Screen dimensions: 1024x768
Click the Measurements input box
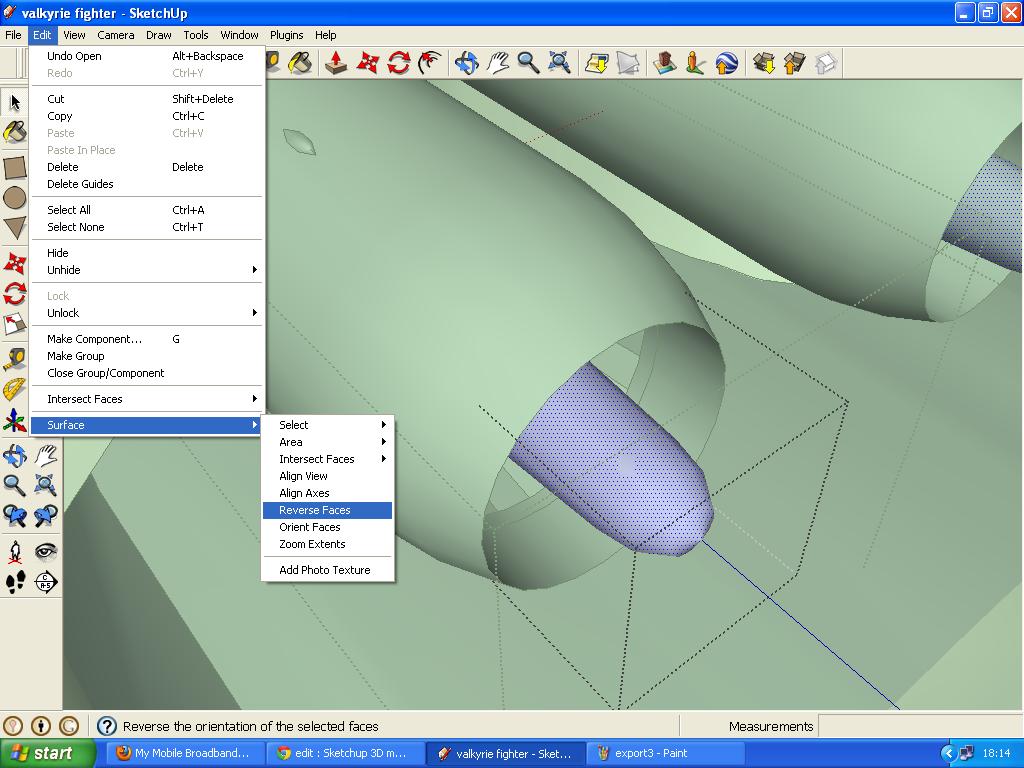pos(920,726)
